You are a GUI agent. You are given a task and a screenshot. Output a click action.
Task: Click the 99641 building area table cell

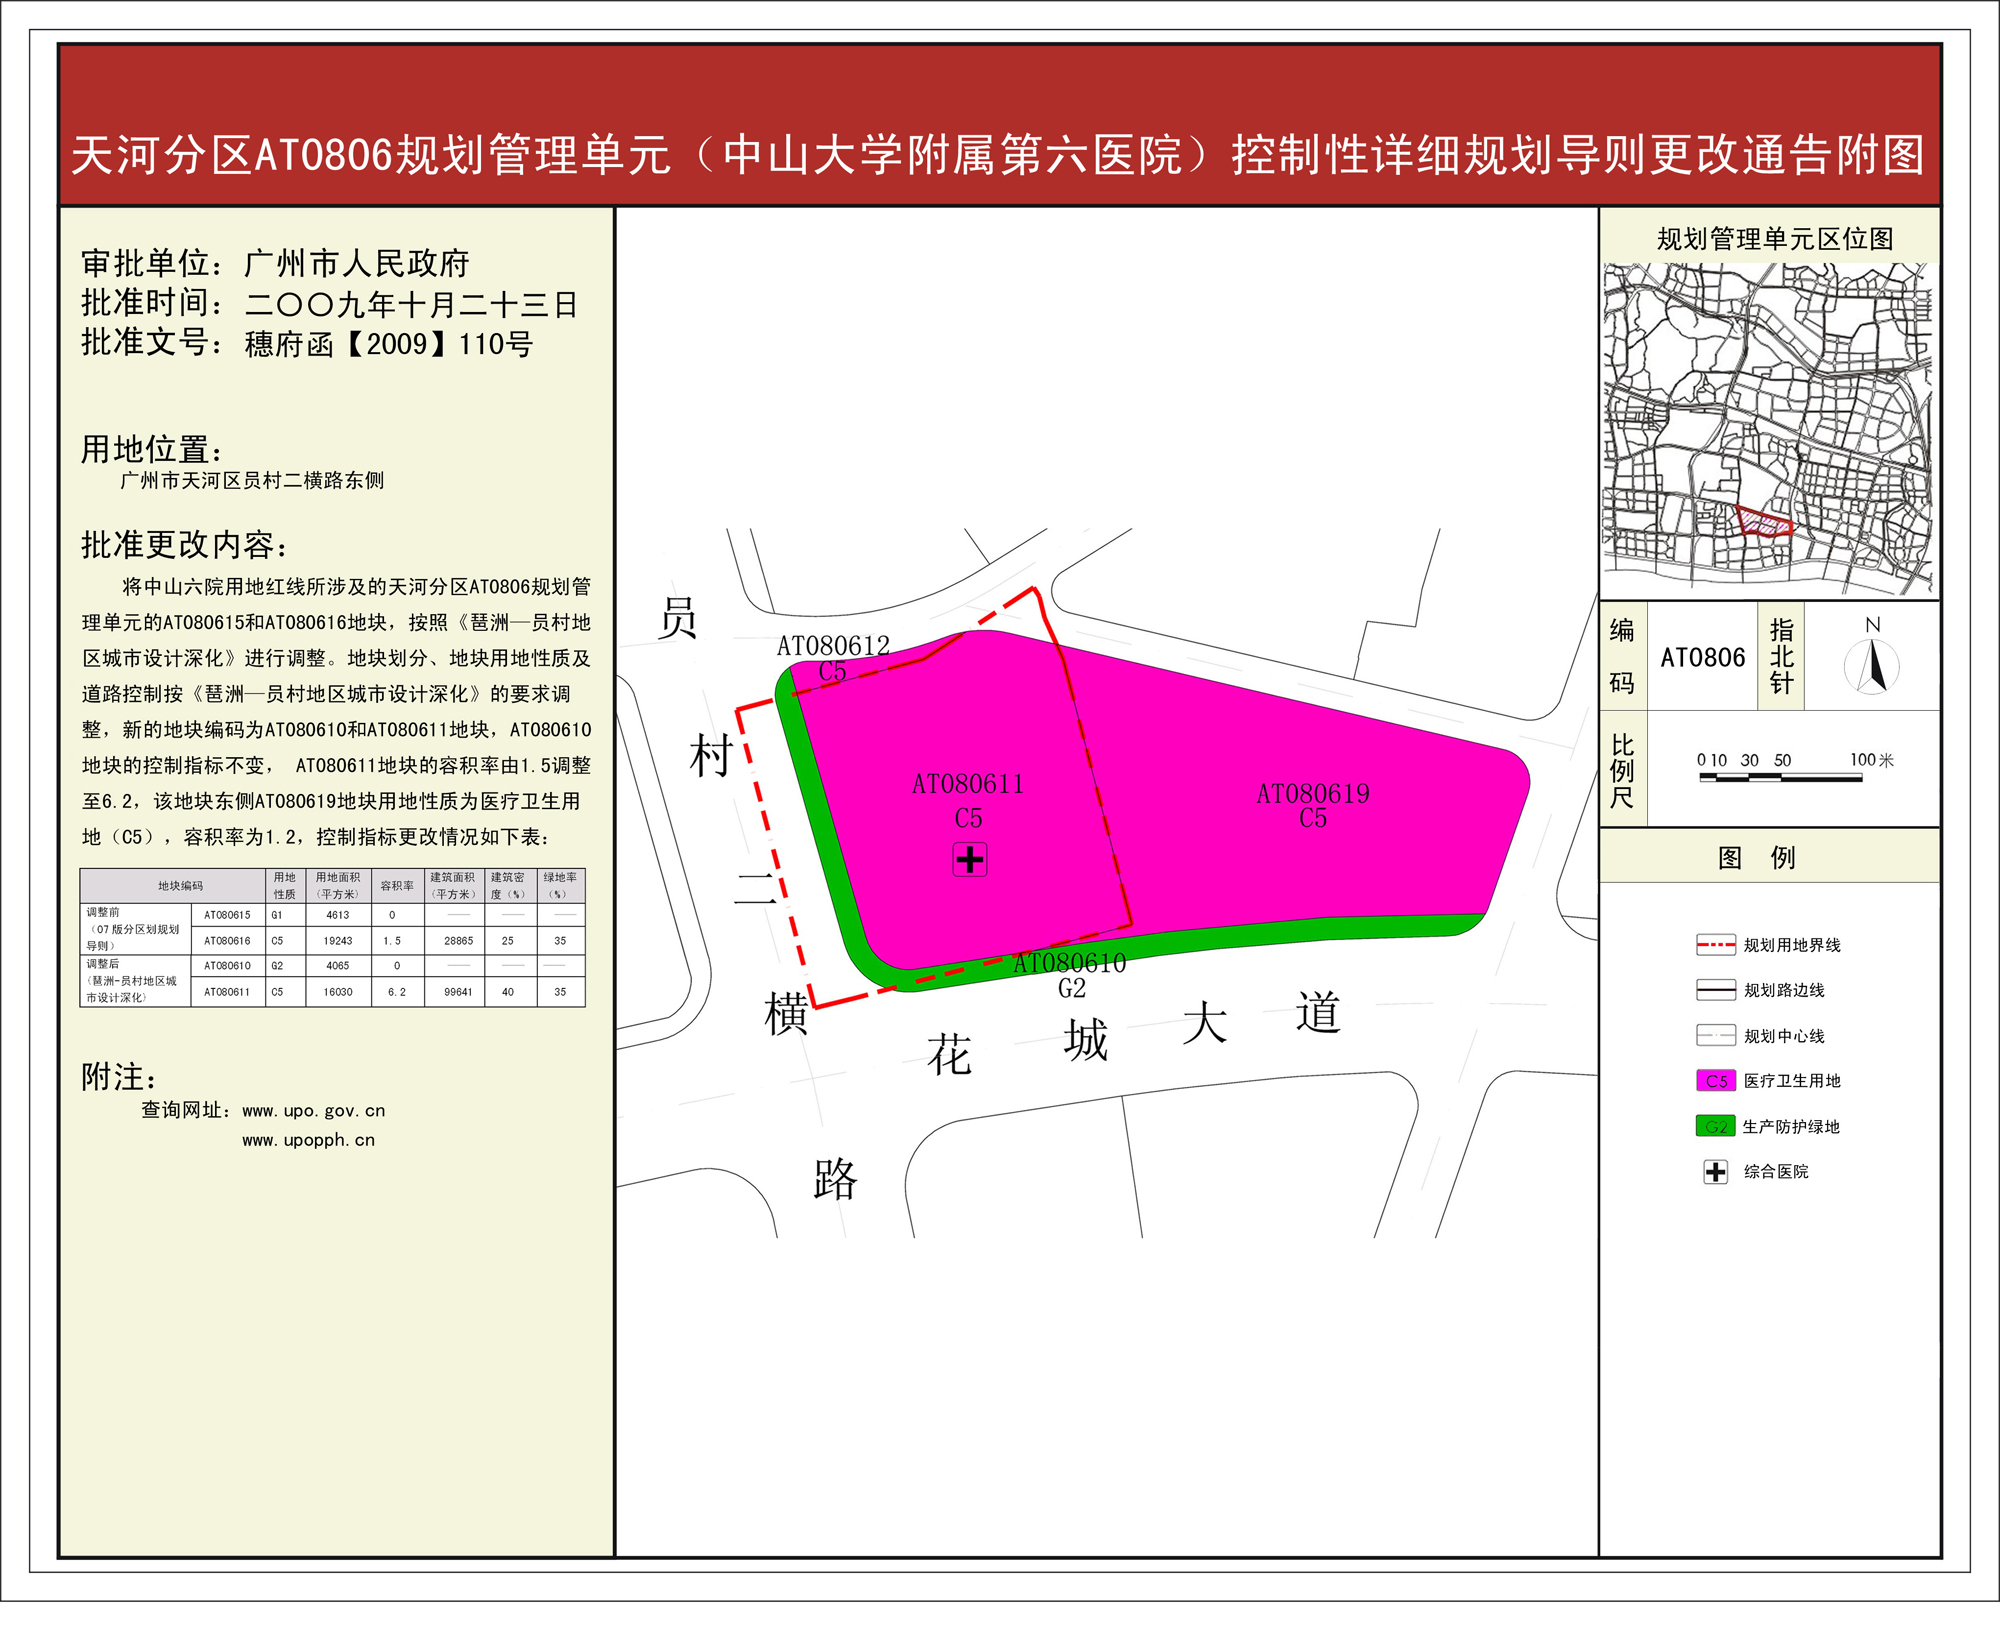pos(458,992)
